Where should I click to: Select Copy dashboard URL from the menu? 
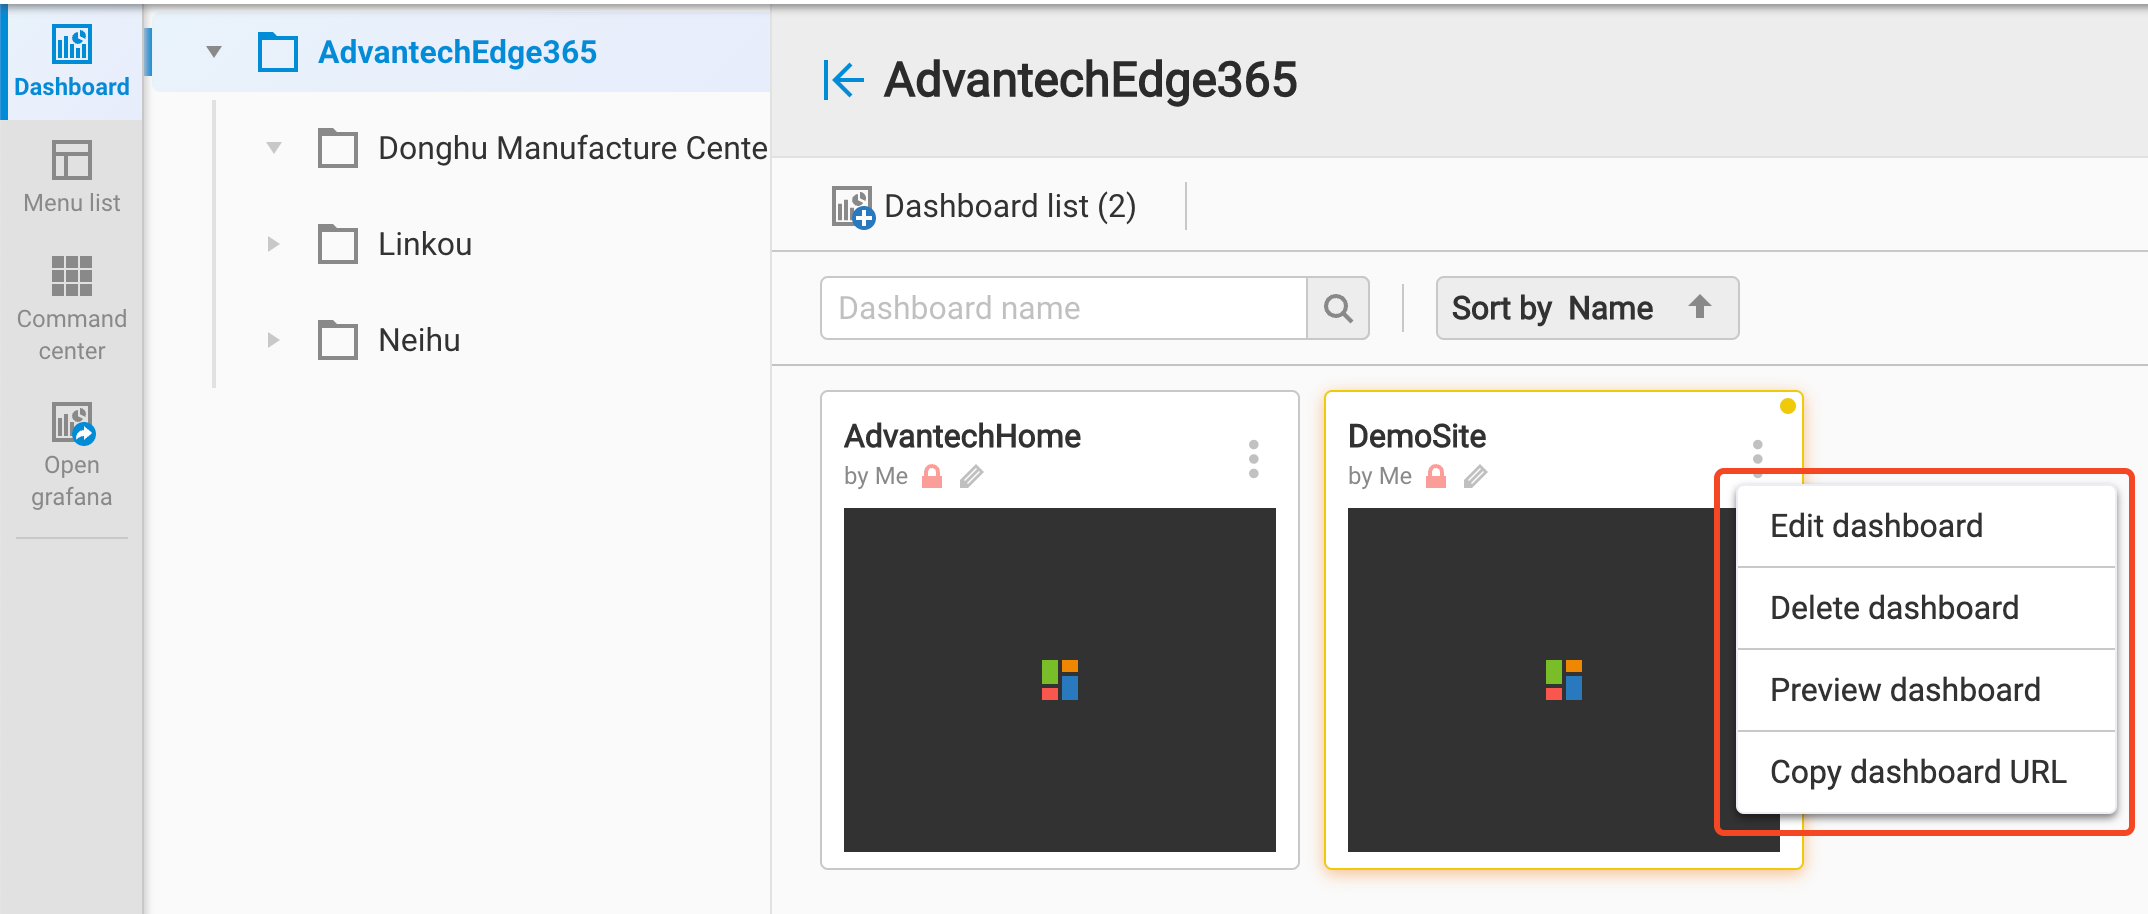pyautogui.click(x=1918, y=771)
